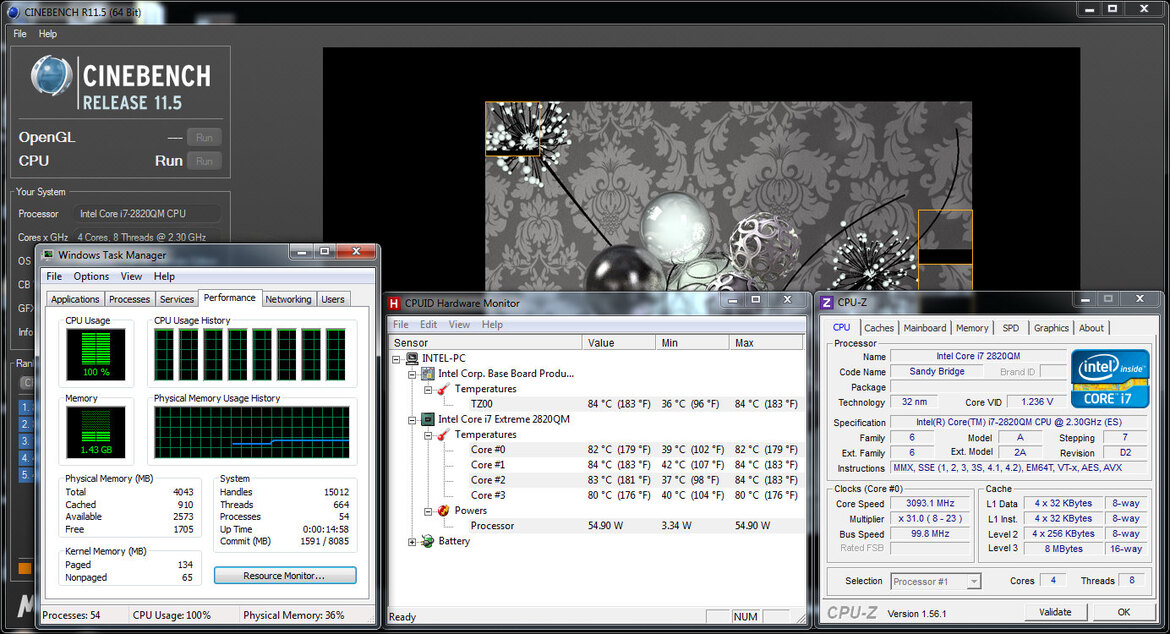Click the CINEBENCH sphere logo

coord(51,76)
